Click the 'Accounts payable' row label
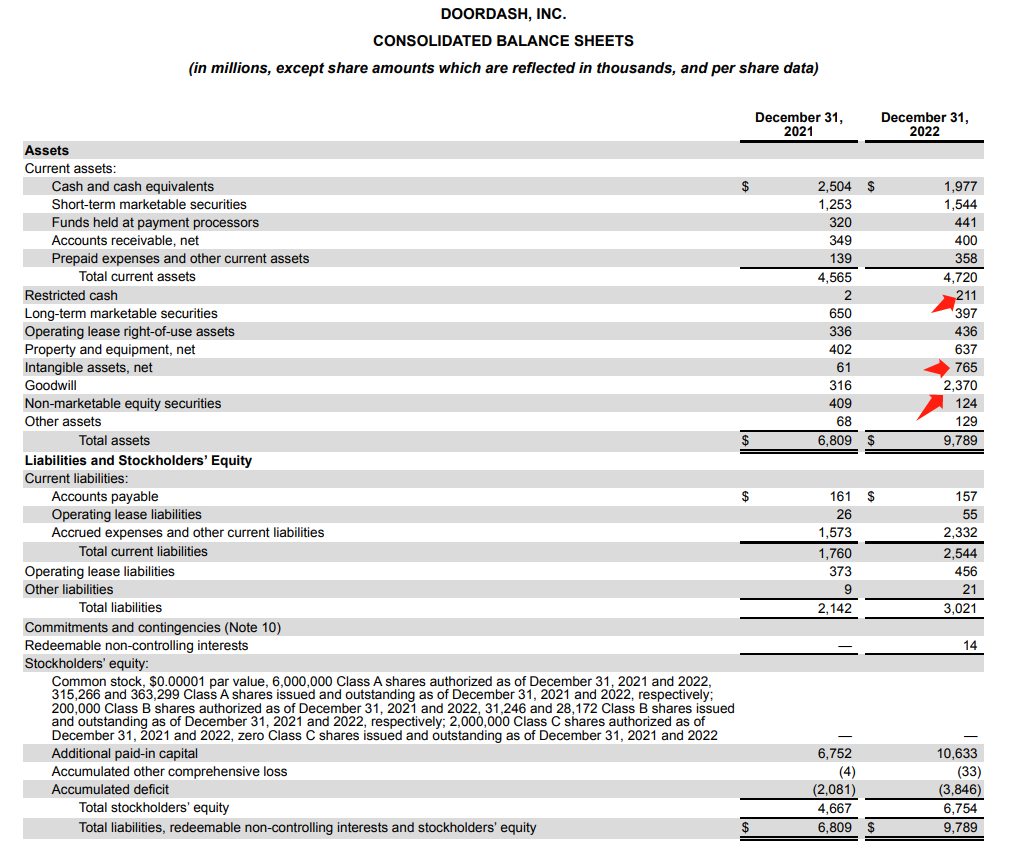Image resolution: width=1009 pixels, height=849 pixels. coord(105,497)
